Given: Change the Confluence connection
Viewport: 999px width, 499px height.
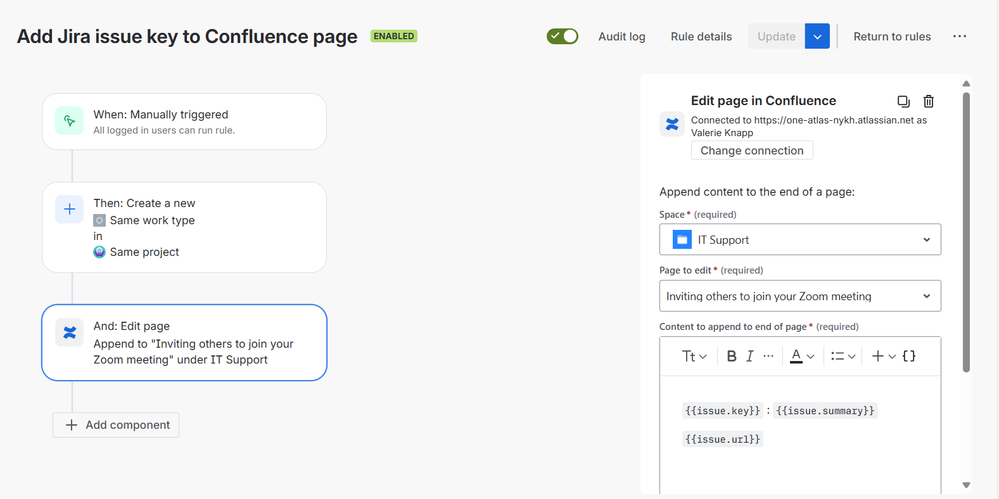Looking at the screenshot, I should [x=752, y=150].
